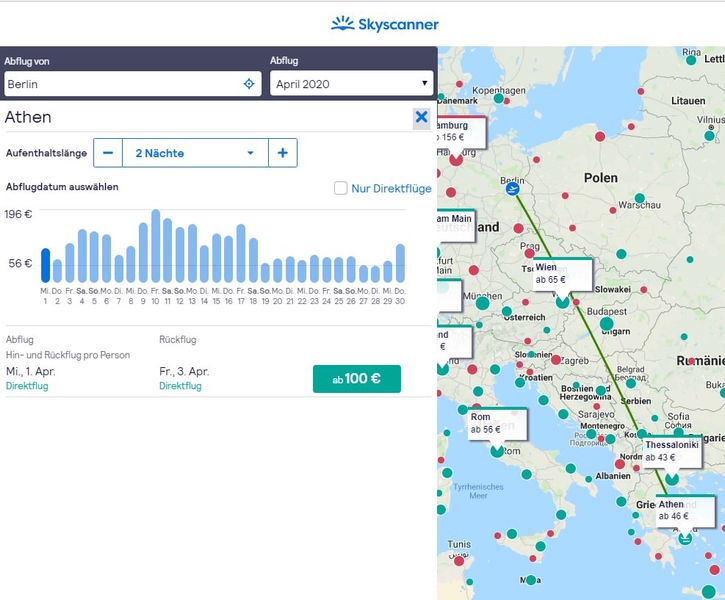Select the price bar for Di. 7 April
The height and width of the screenshot is (600, 725).
point(119,269)
